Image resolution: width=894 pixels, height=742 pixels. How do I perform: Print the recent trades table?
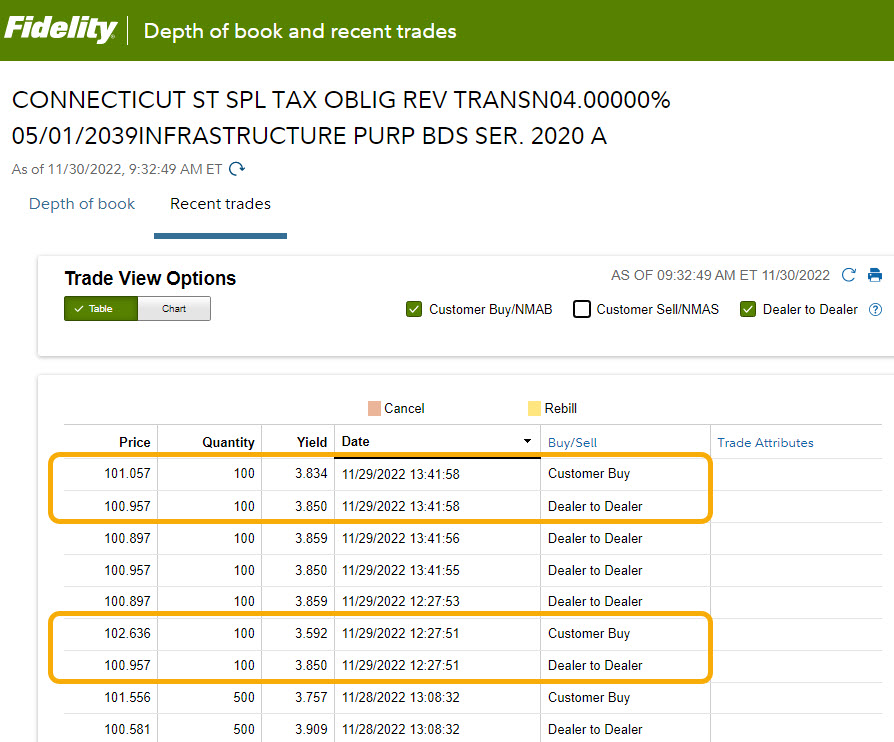click(x=875, y=275)
